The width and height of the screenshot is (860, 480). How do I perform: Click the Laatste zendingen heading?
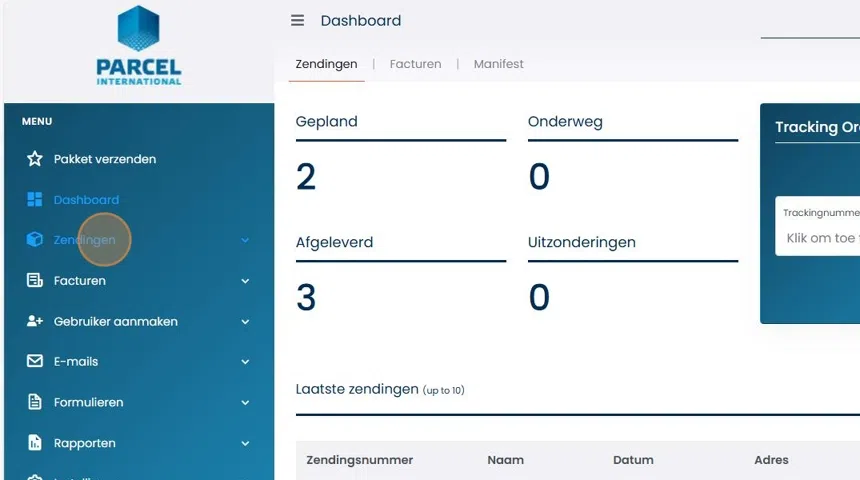coord(380,389)
